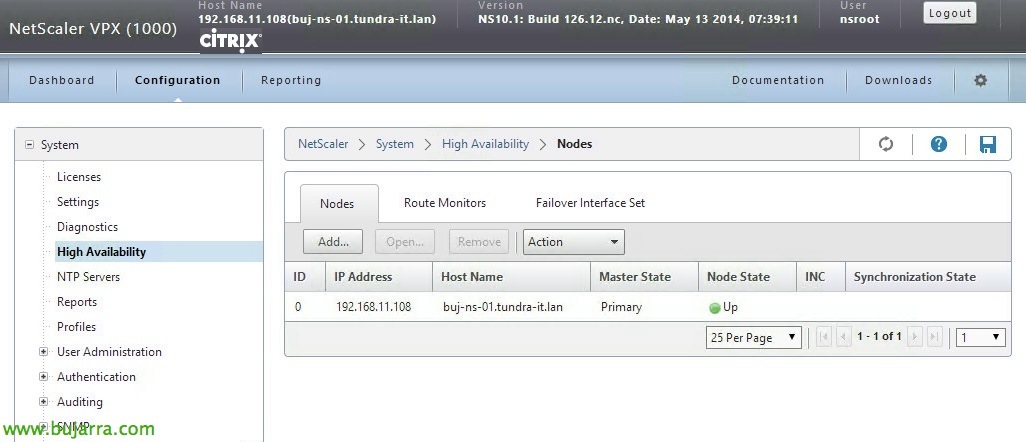Screen dimensions: 1026x442
Task: Go to previous page of nodes
Action: coord(843,337)
